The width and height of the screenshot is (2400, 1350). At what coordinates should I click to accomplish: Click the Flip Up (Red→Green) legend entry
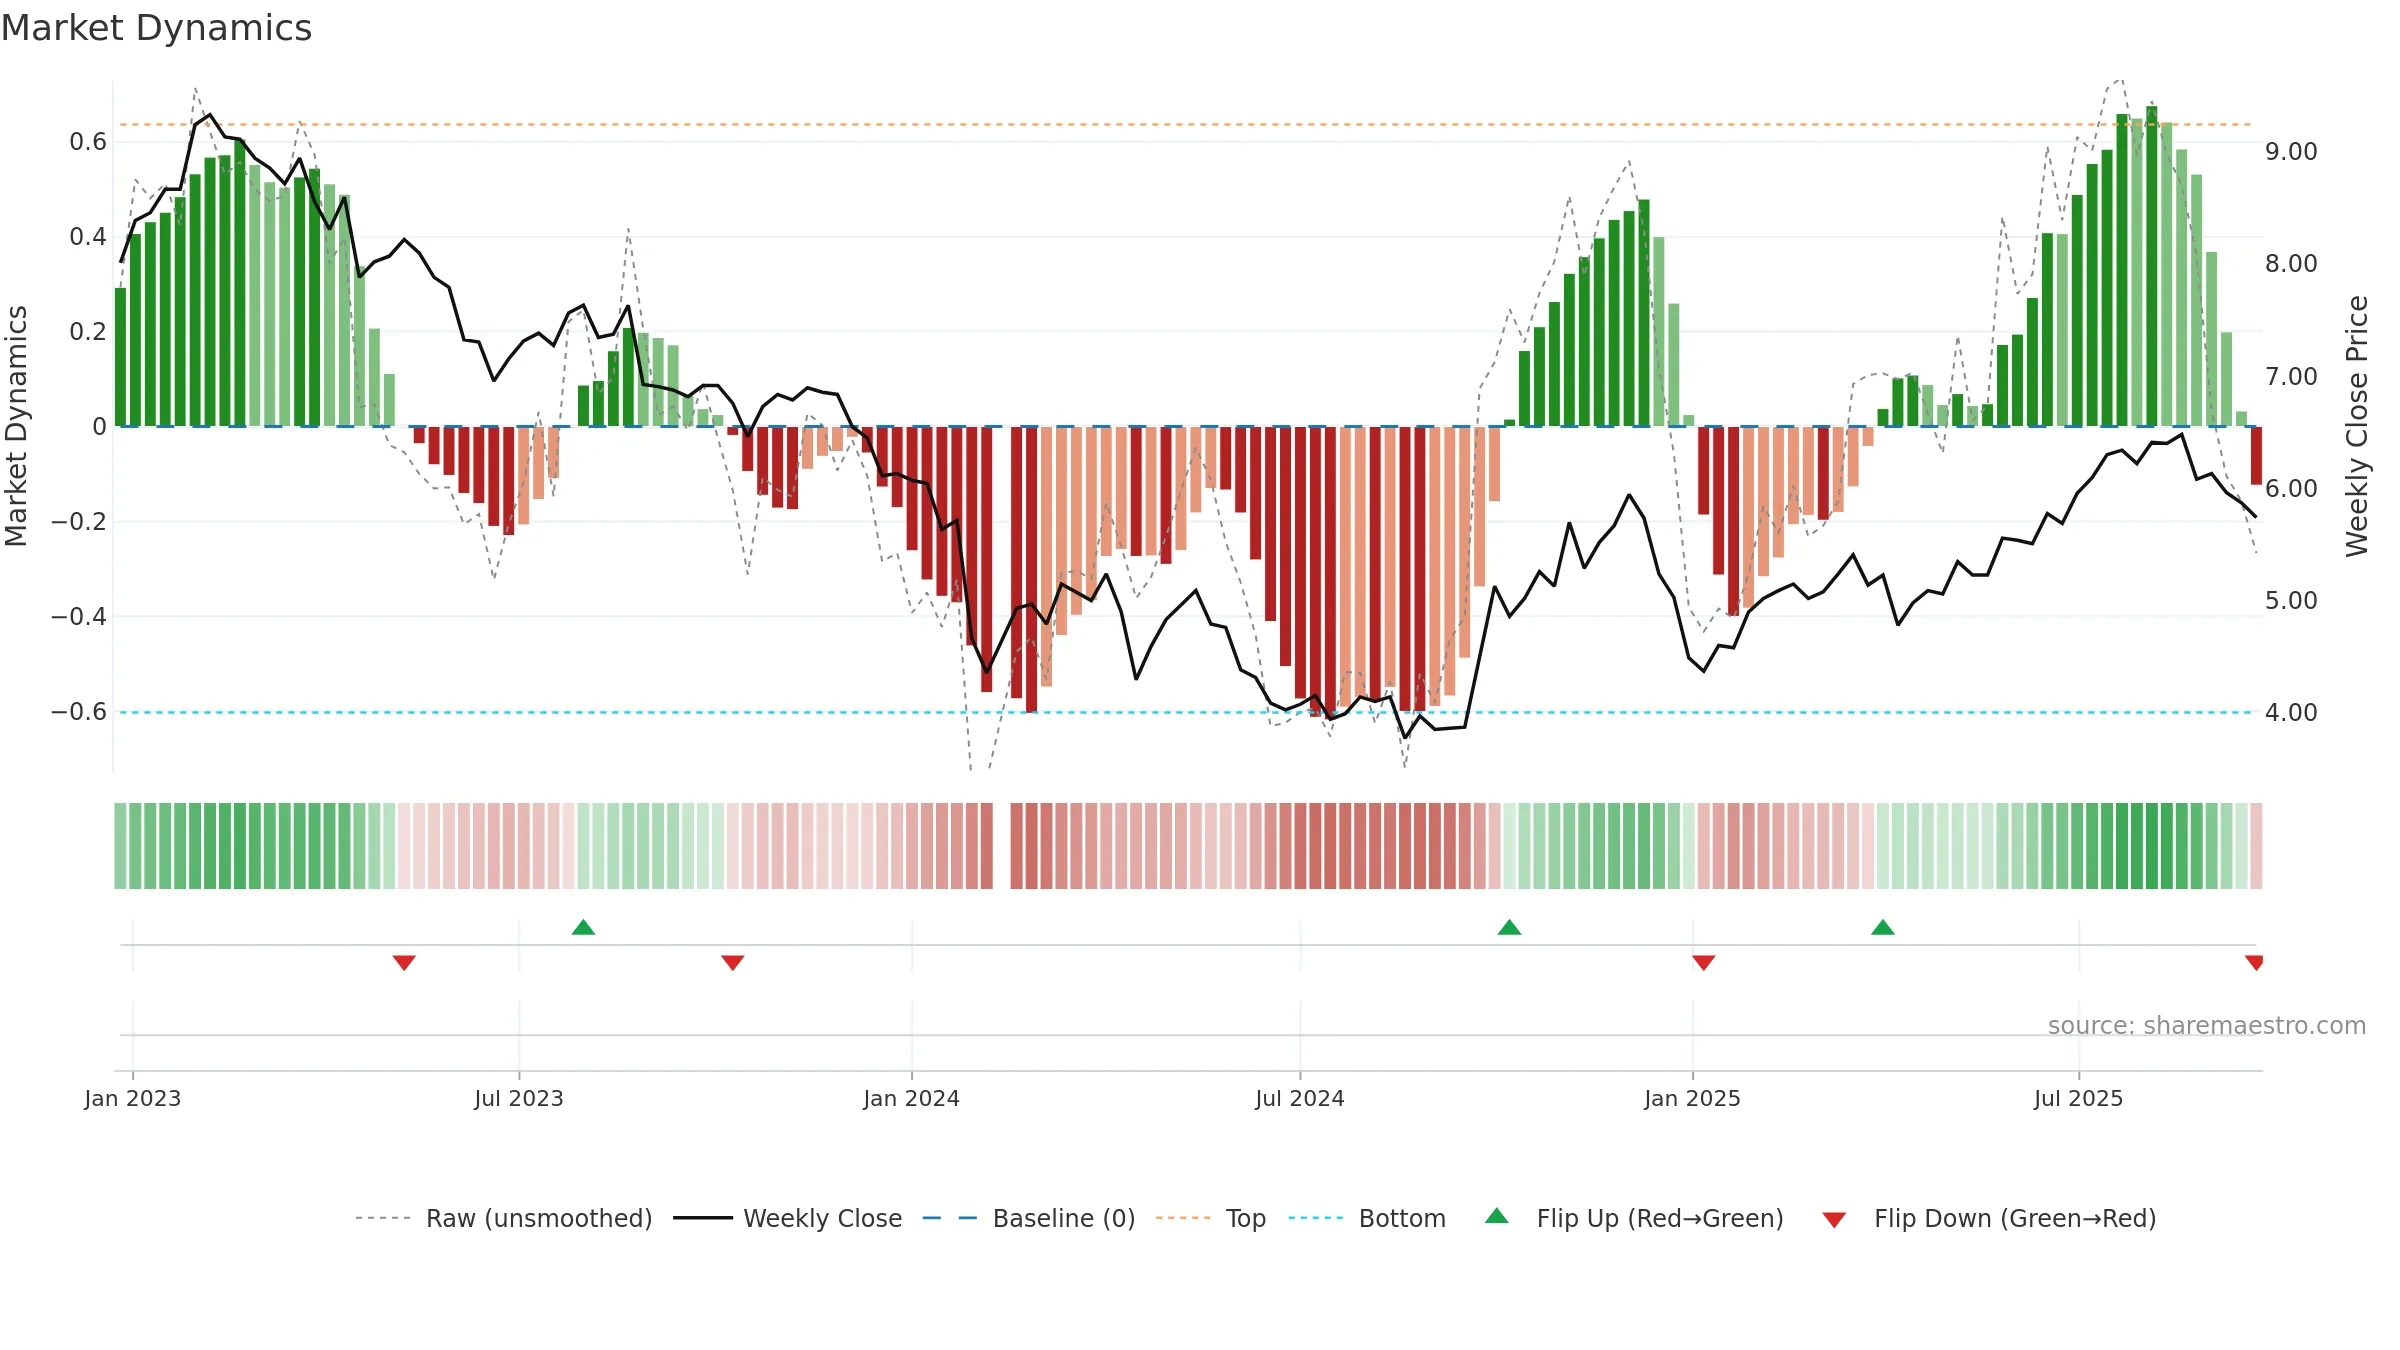coord(1634,1218)
